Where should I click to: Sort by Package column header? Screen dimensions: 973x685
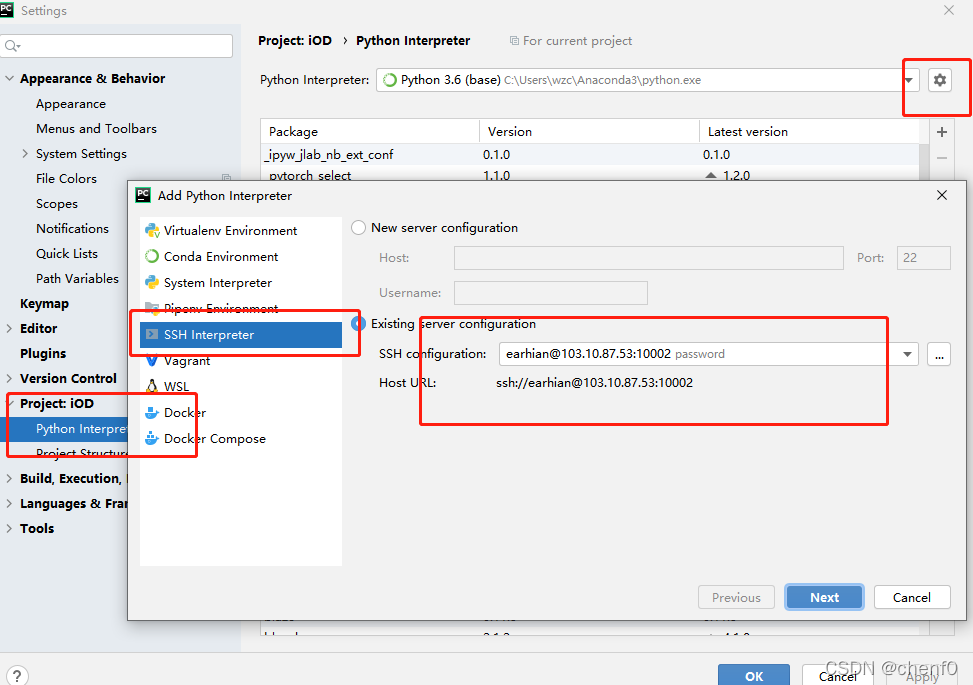coord(370,132)
